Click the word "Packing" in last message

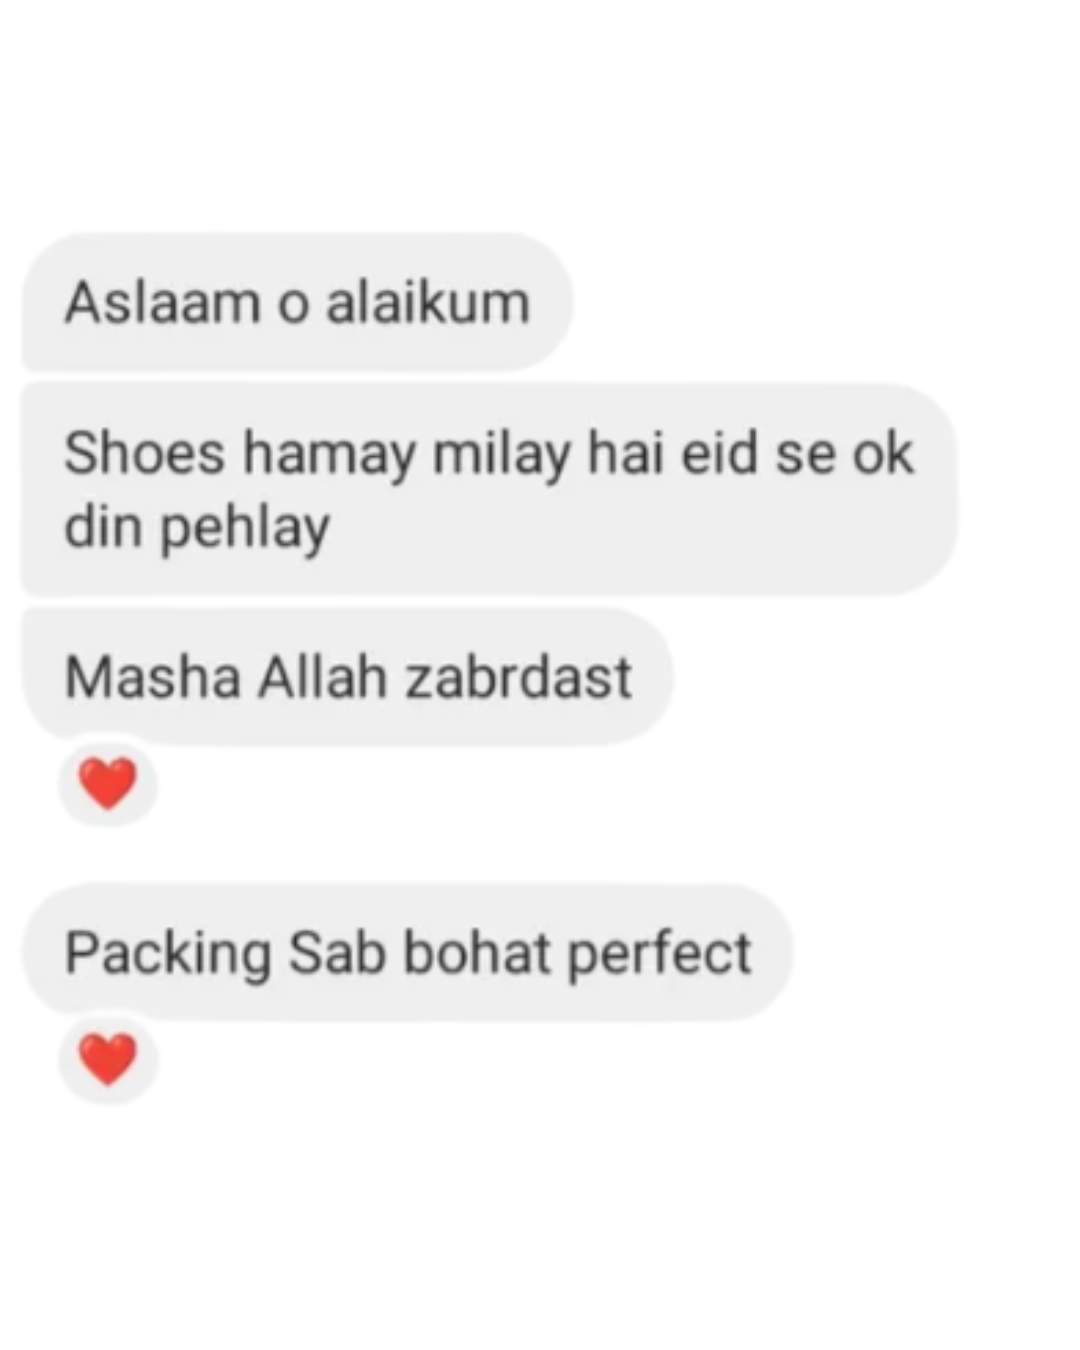point(168,953)
